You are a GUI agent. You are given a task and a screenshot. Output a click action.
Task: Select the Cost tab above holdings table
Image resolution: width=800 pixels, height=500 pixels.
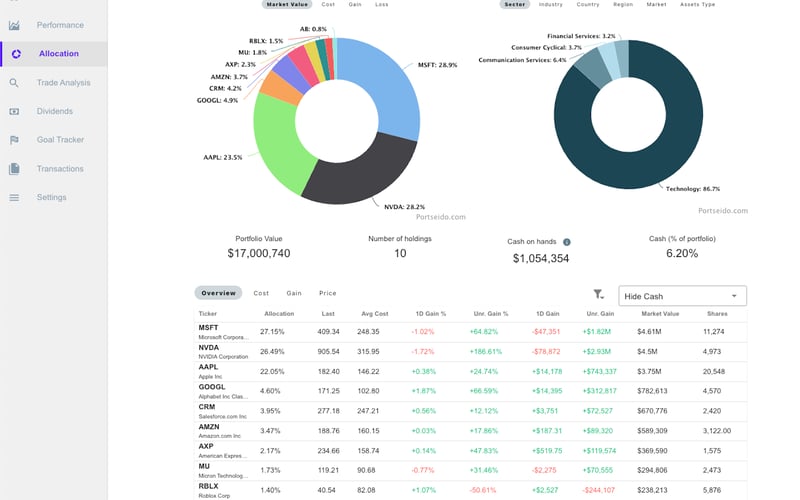tap(261, 293)
